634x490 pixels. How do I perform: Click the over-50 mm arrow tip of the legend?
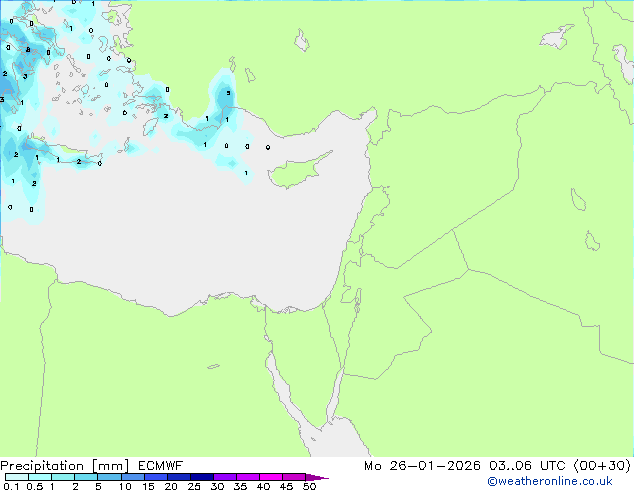(x=317, y=478)
